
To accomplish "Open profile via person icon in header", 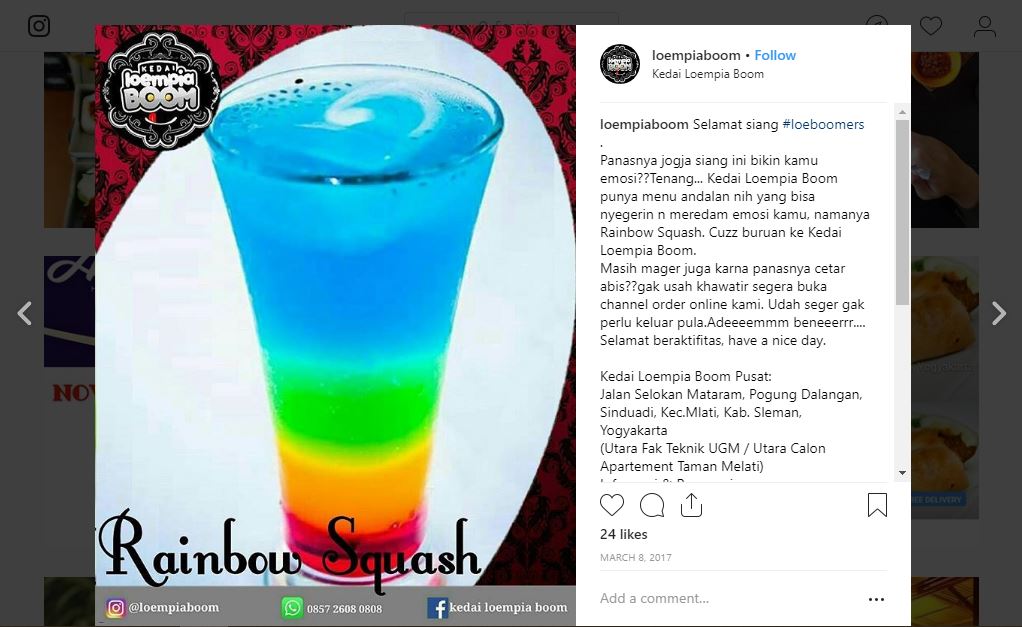I will 985,26.
